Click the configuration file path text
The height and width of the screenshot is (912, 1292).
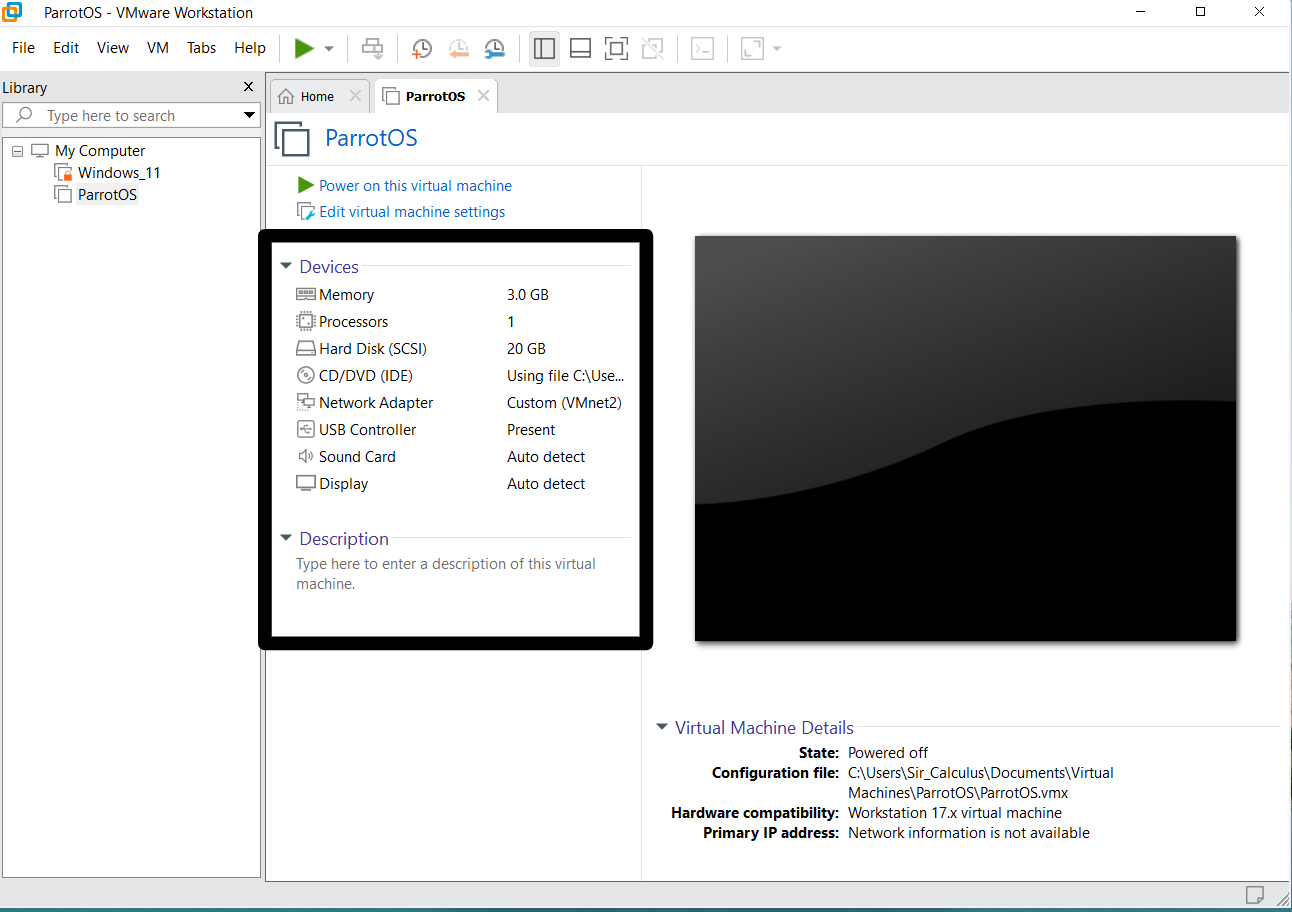click(x=981, y=783)
